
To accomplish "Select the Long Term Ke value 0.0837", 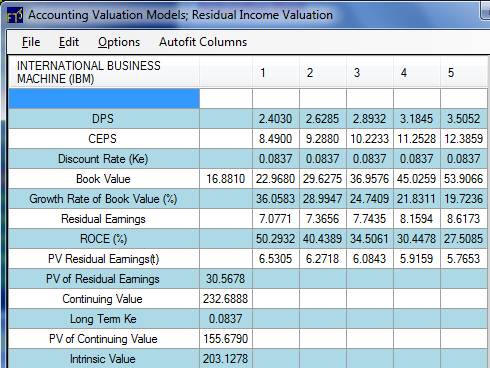I will (226, 319).
